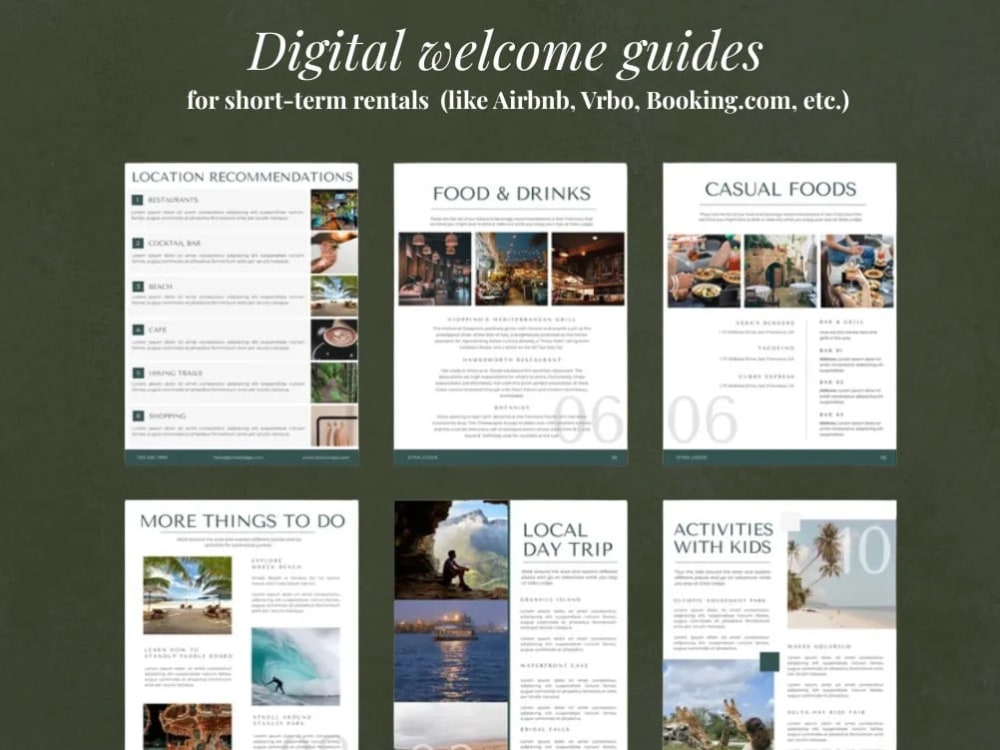The image size is (1000, 750).
Task: Open the Cafe row coffee cup photo
Action: [334, 339]
